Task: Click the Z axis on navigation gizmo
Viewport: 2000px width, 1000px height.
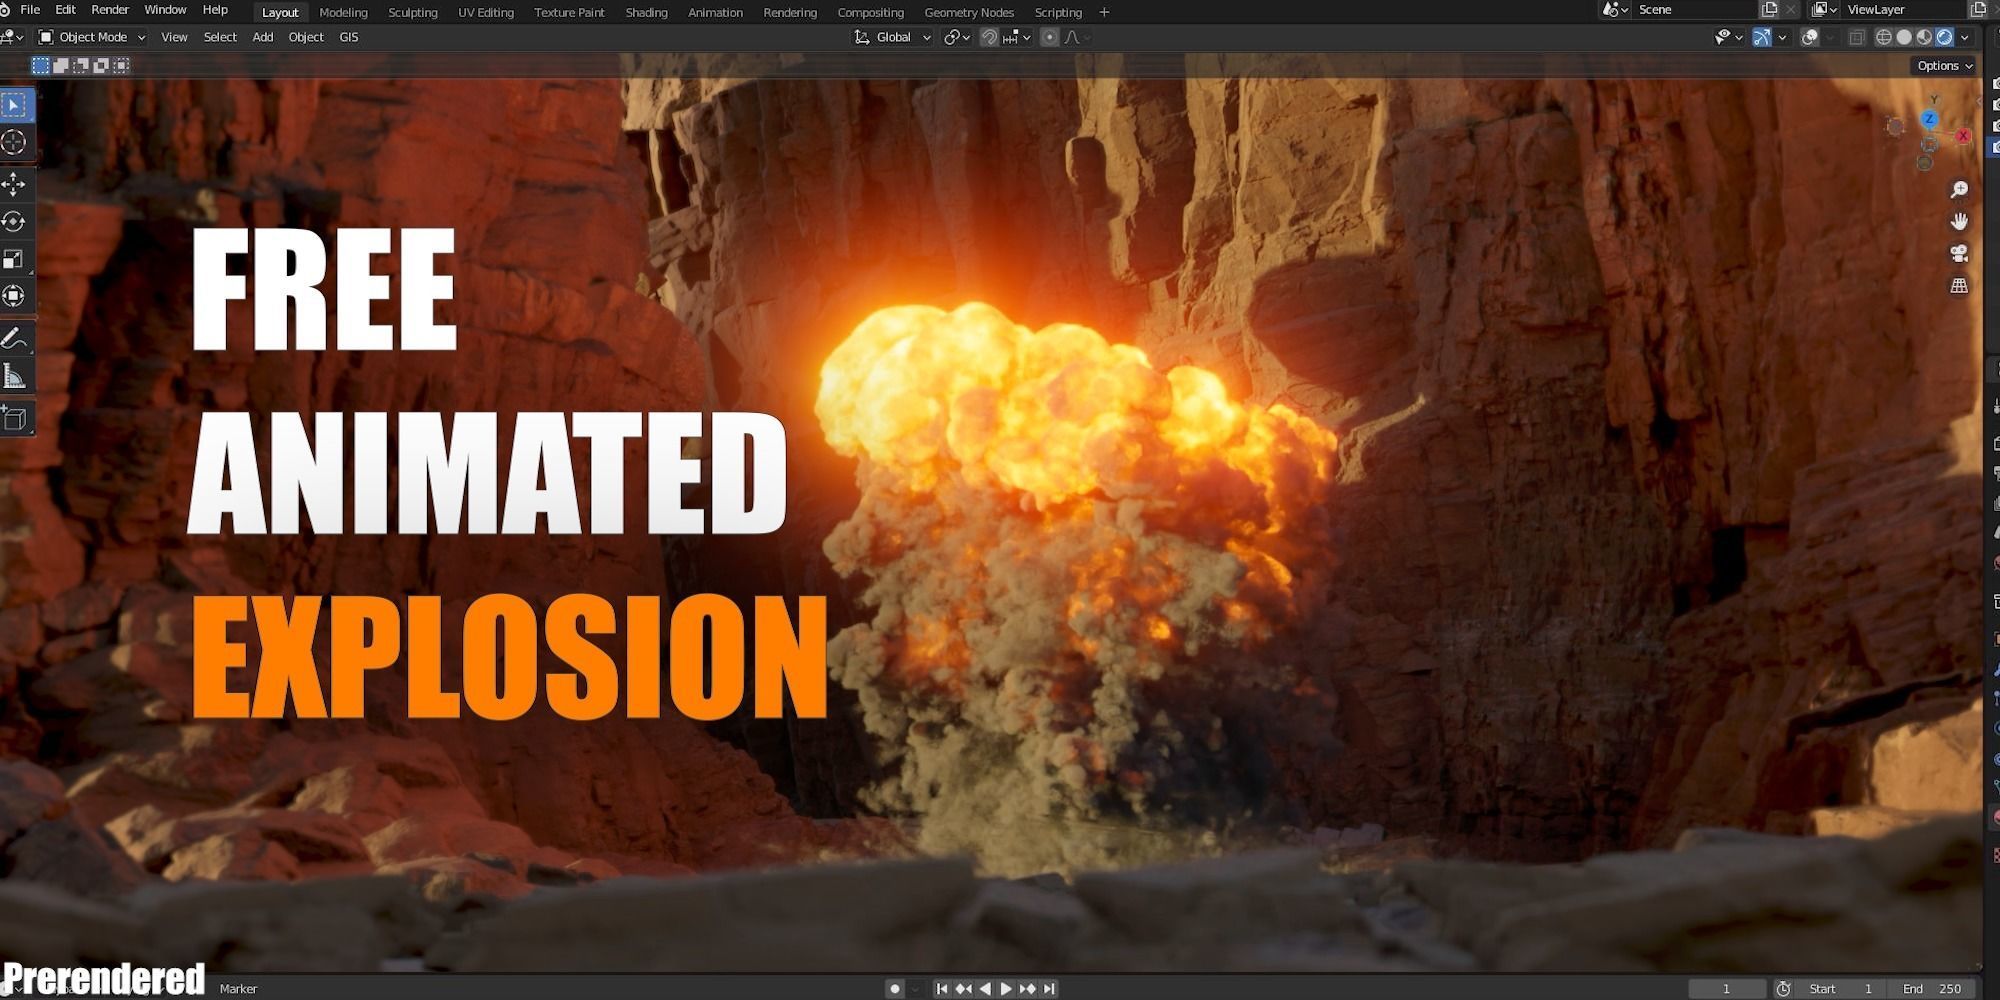Action: [1929, 119]
